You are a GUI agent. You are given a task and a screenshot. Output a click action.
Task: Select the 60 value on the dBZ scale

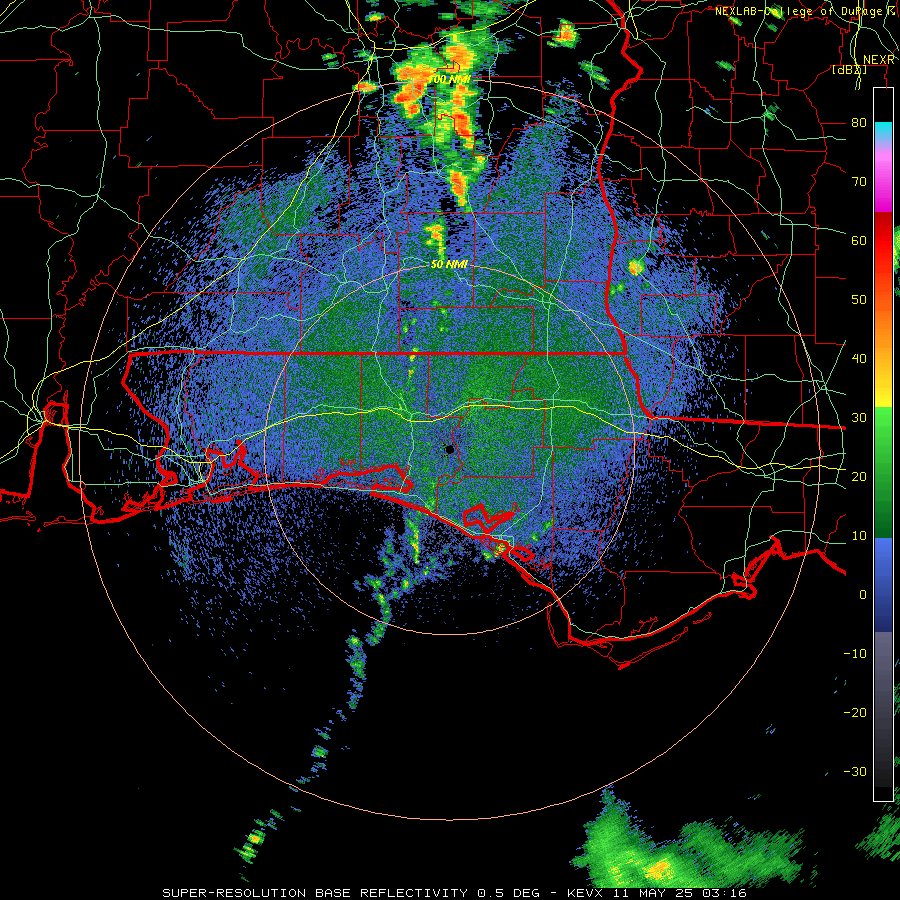859,240
